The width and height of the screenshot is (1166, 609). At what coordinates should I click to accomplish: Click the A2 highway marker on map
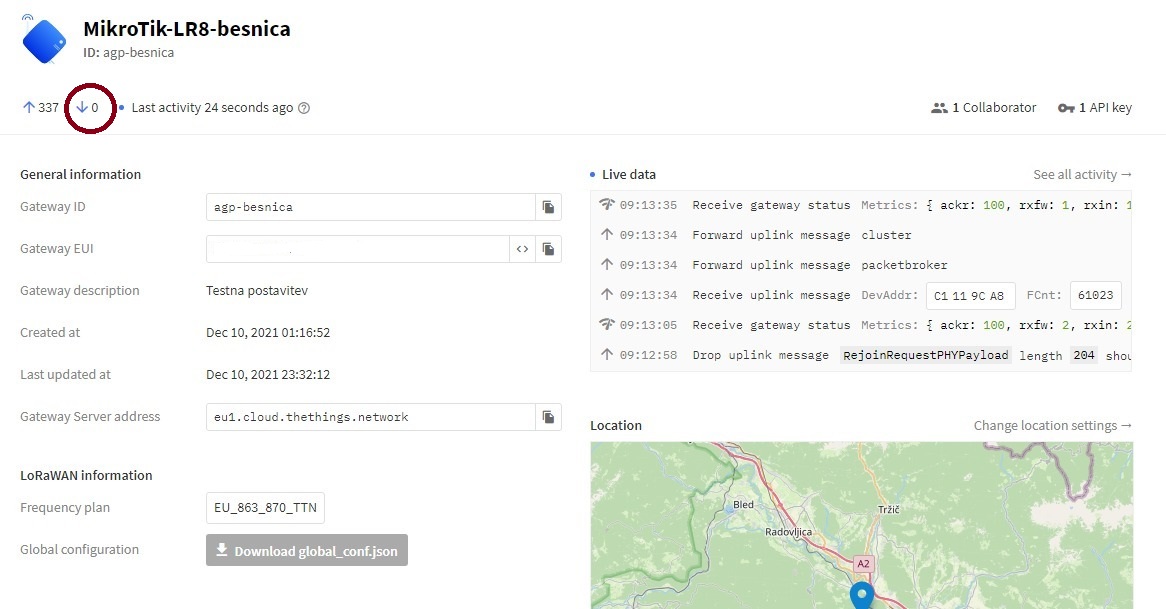point(863,564)
